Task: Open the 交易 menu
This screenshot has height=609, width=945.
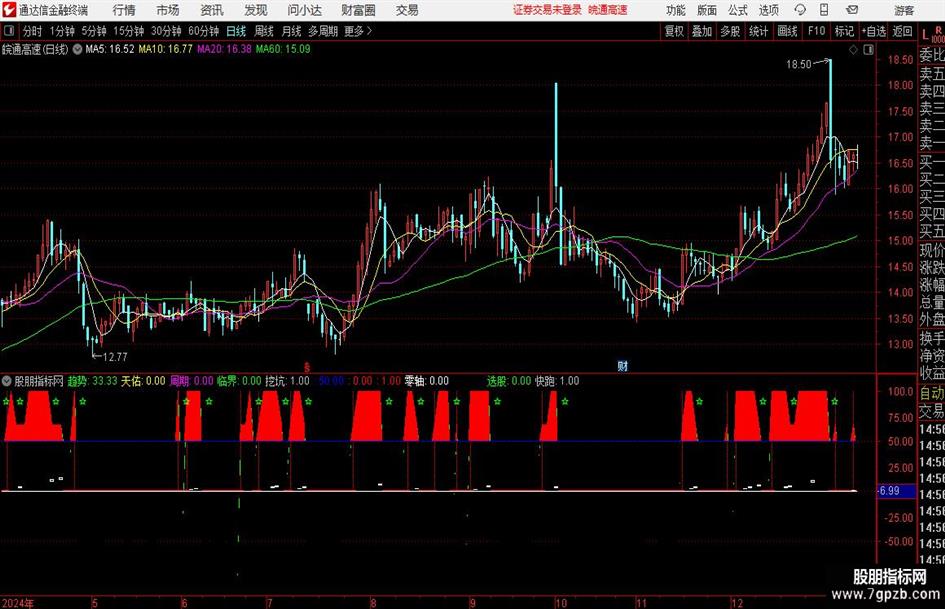Action: [407, 10]
